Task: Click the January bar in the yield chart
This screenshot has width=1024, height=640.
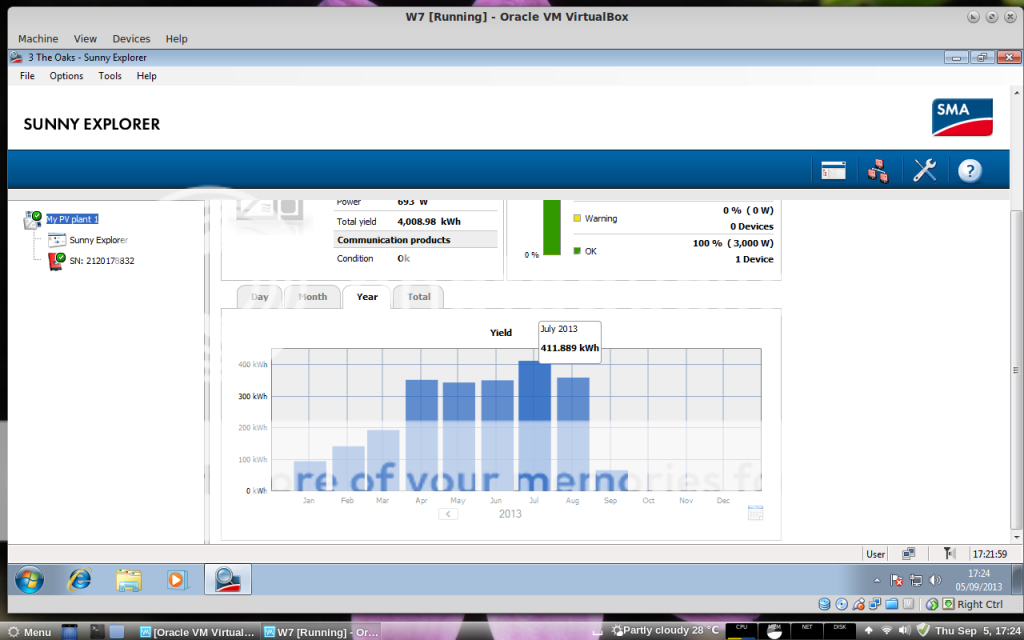Action: [x=310, y=476]
